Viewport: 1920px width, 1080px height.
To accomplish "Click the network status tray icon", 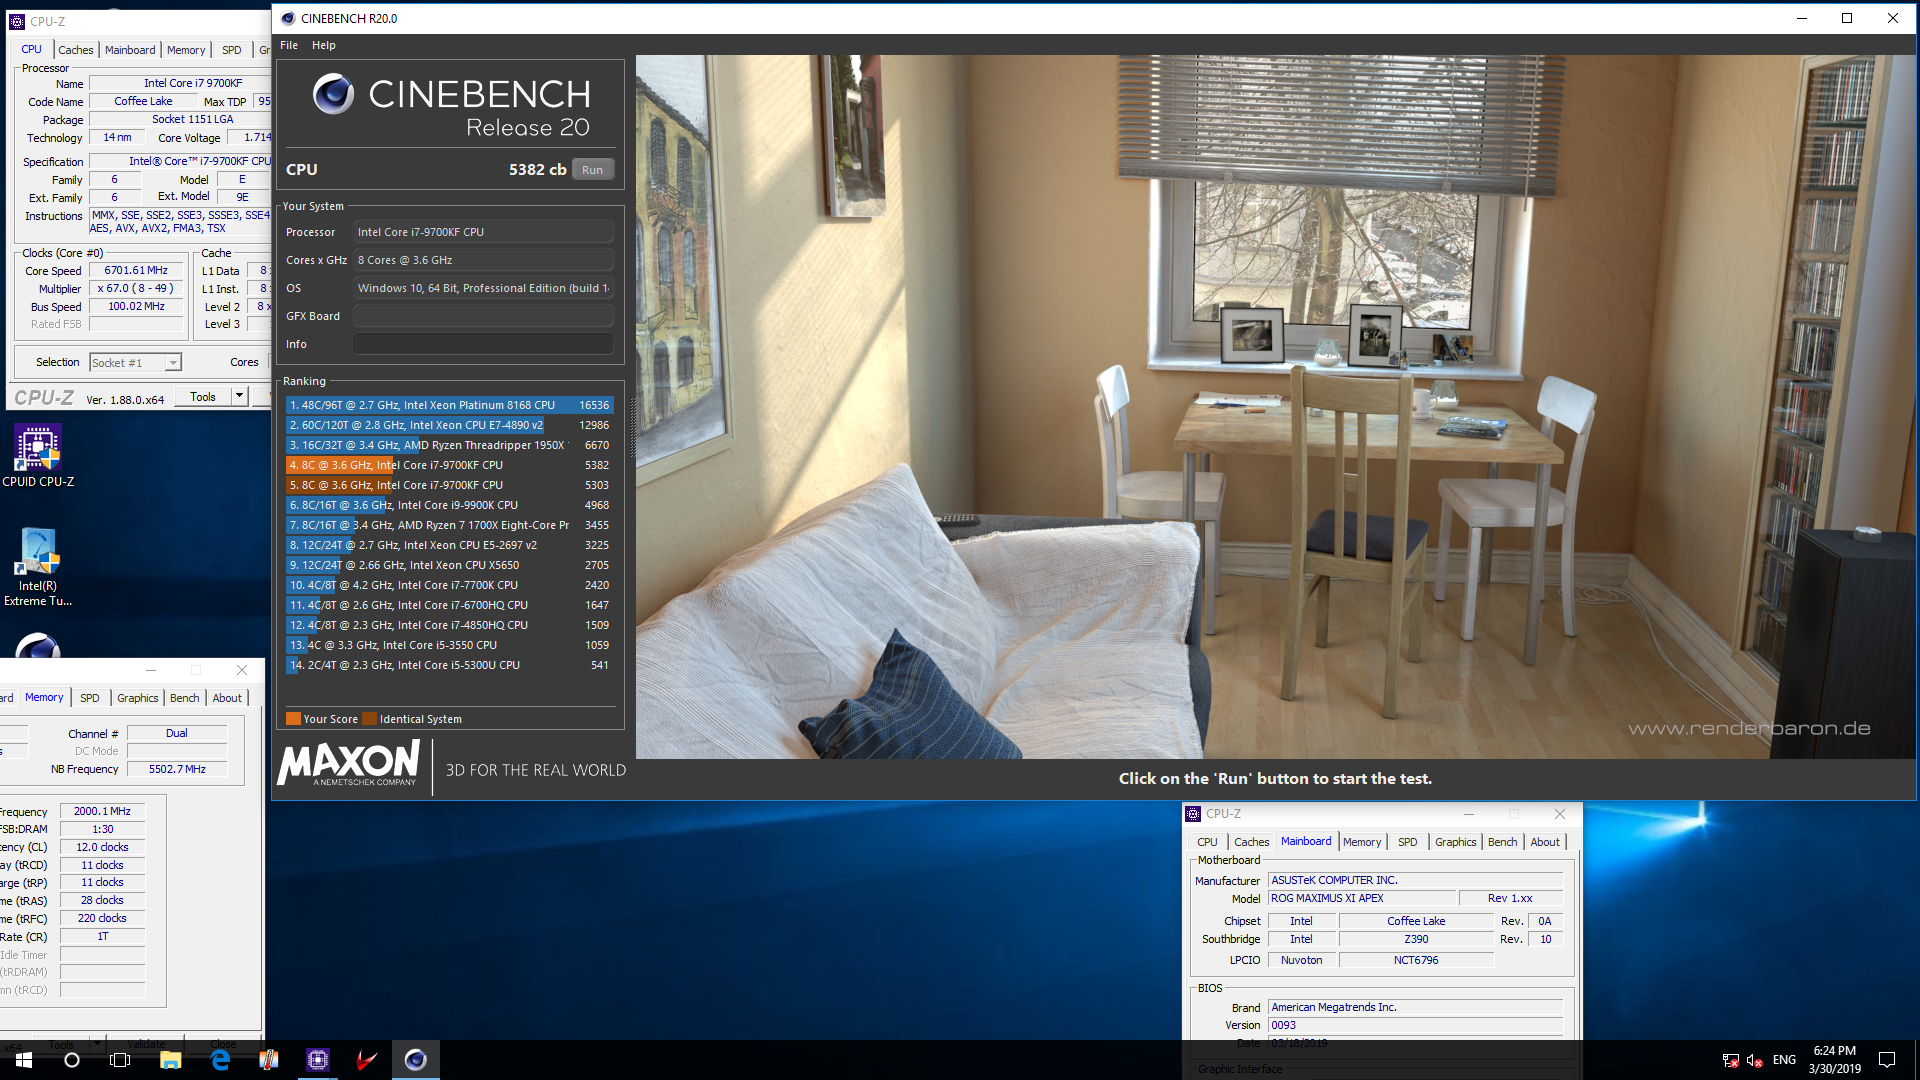I will (1730, 1060).
